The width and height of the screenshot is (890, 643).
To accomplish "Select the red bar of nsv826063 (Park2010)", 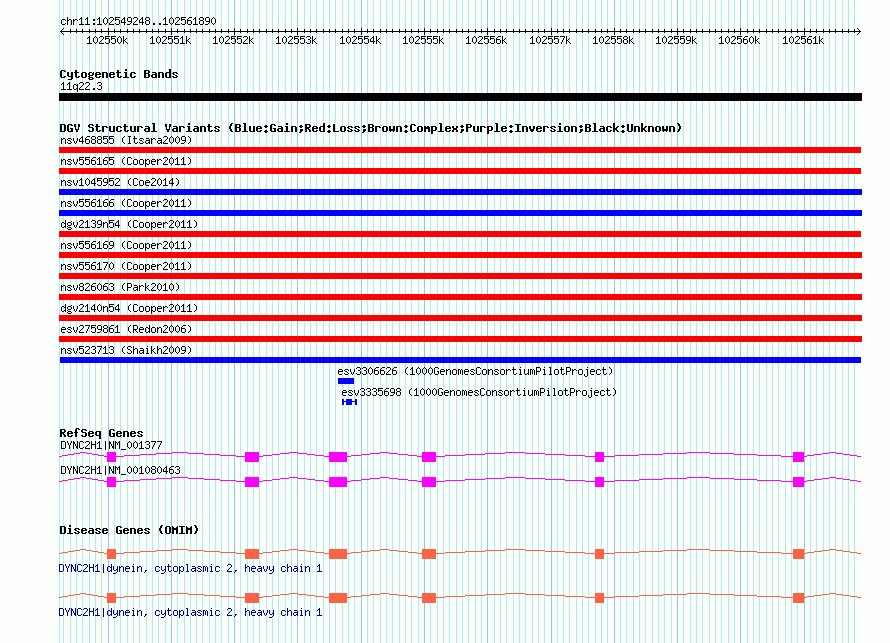I will pyautogui.click(x=460, y=297).
